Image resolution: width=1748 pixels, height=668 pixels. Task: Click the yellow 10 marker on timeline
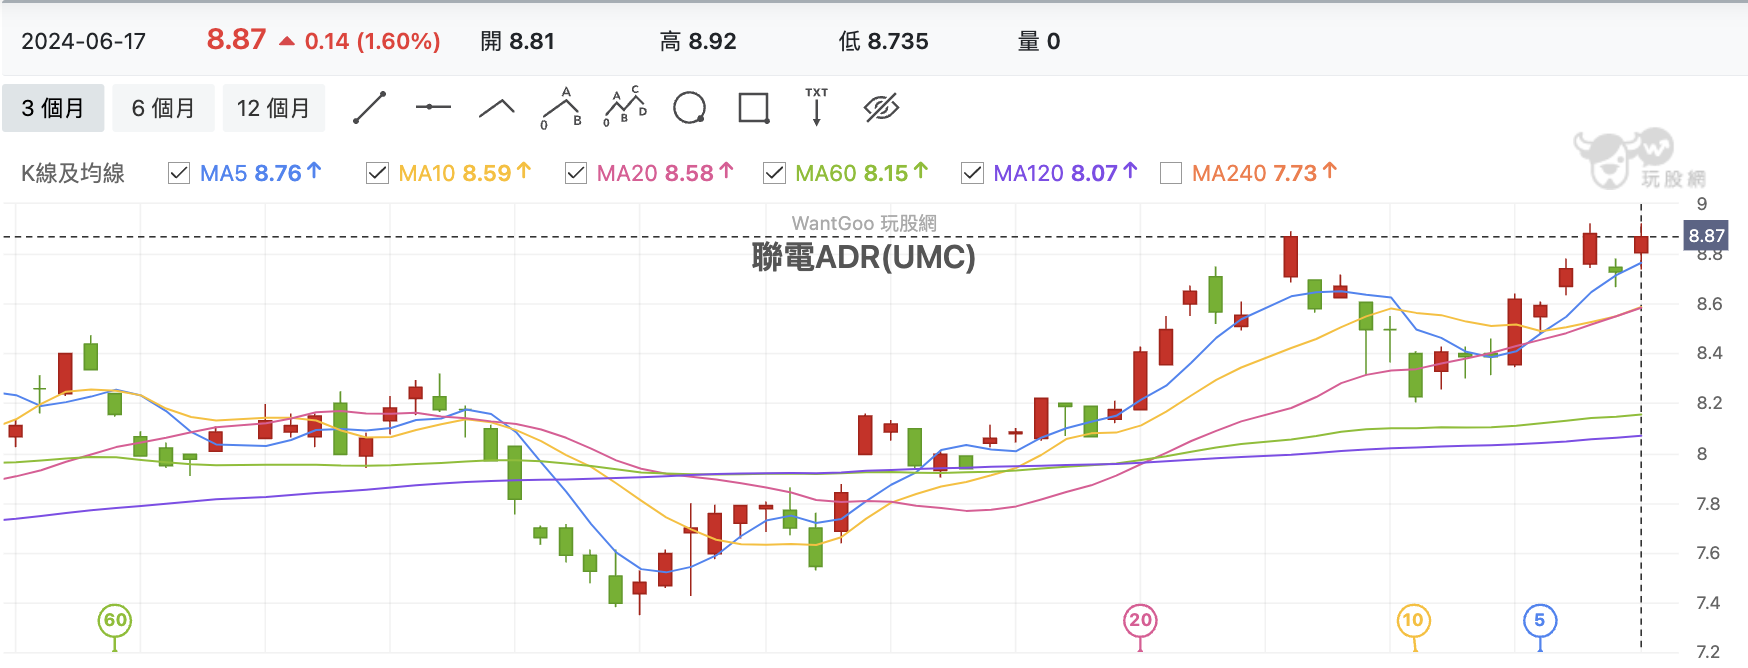point(1413,620)
